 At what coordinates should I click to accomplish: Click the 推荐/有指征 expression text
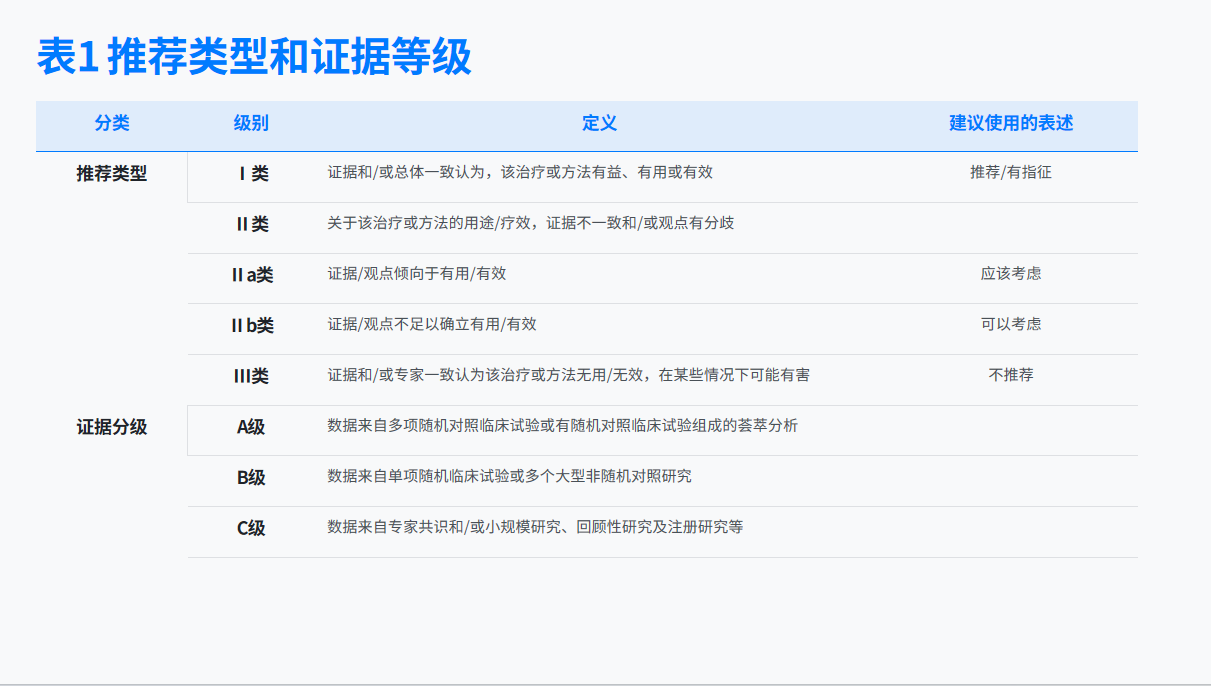pos(1013,172)
